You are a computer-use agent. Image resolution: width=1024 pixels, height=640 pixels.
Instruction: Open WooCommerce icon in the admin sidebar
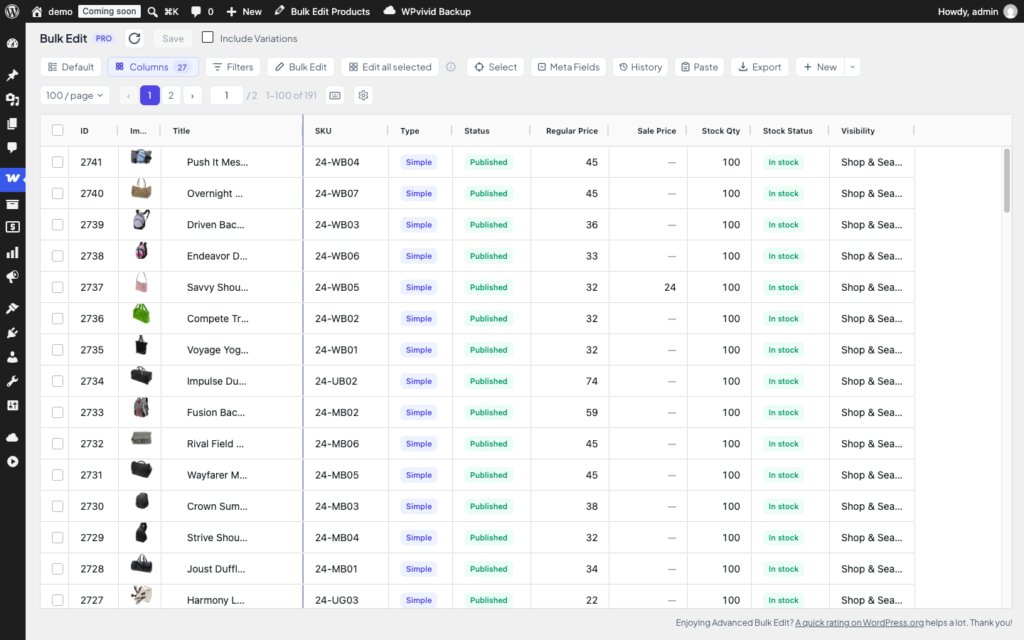pos(12,178)
